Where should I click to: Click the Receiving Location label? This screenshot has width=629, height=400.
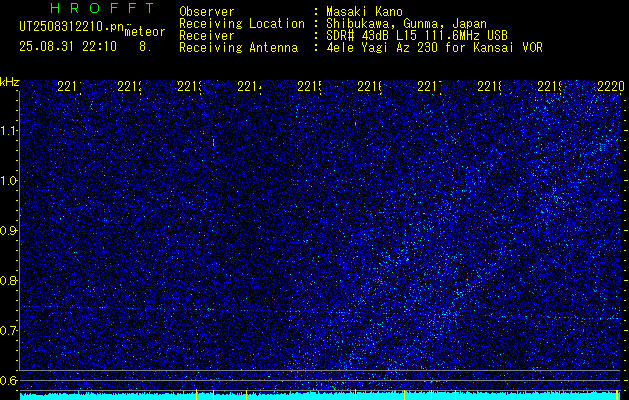pyautogui.click(x=242, y=24)
